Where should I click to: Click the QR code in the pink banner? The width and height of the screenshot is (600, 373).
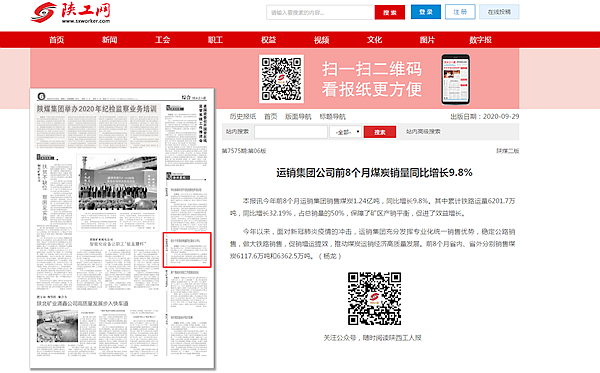click(281, 79)
